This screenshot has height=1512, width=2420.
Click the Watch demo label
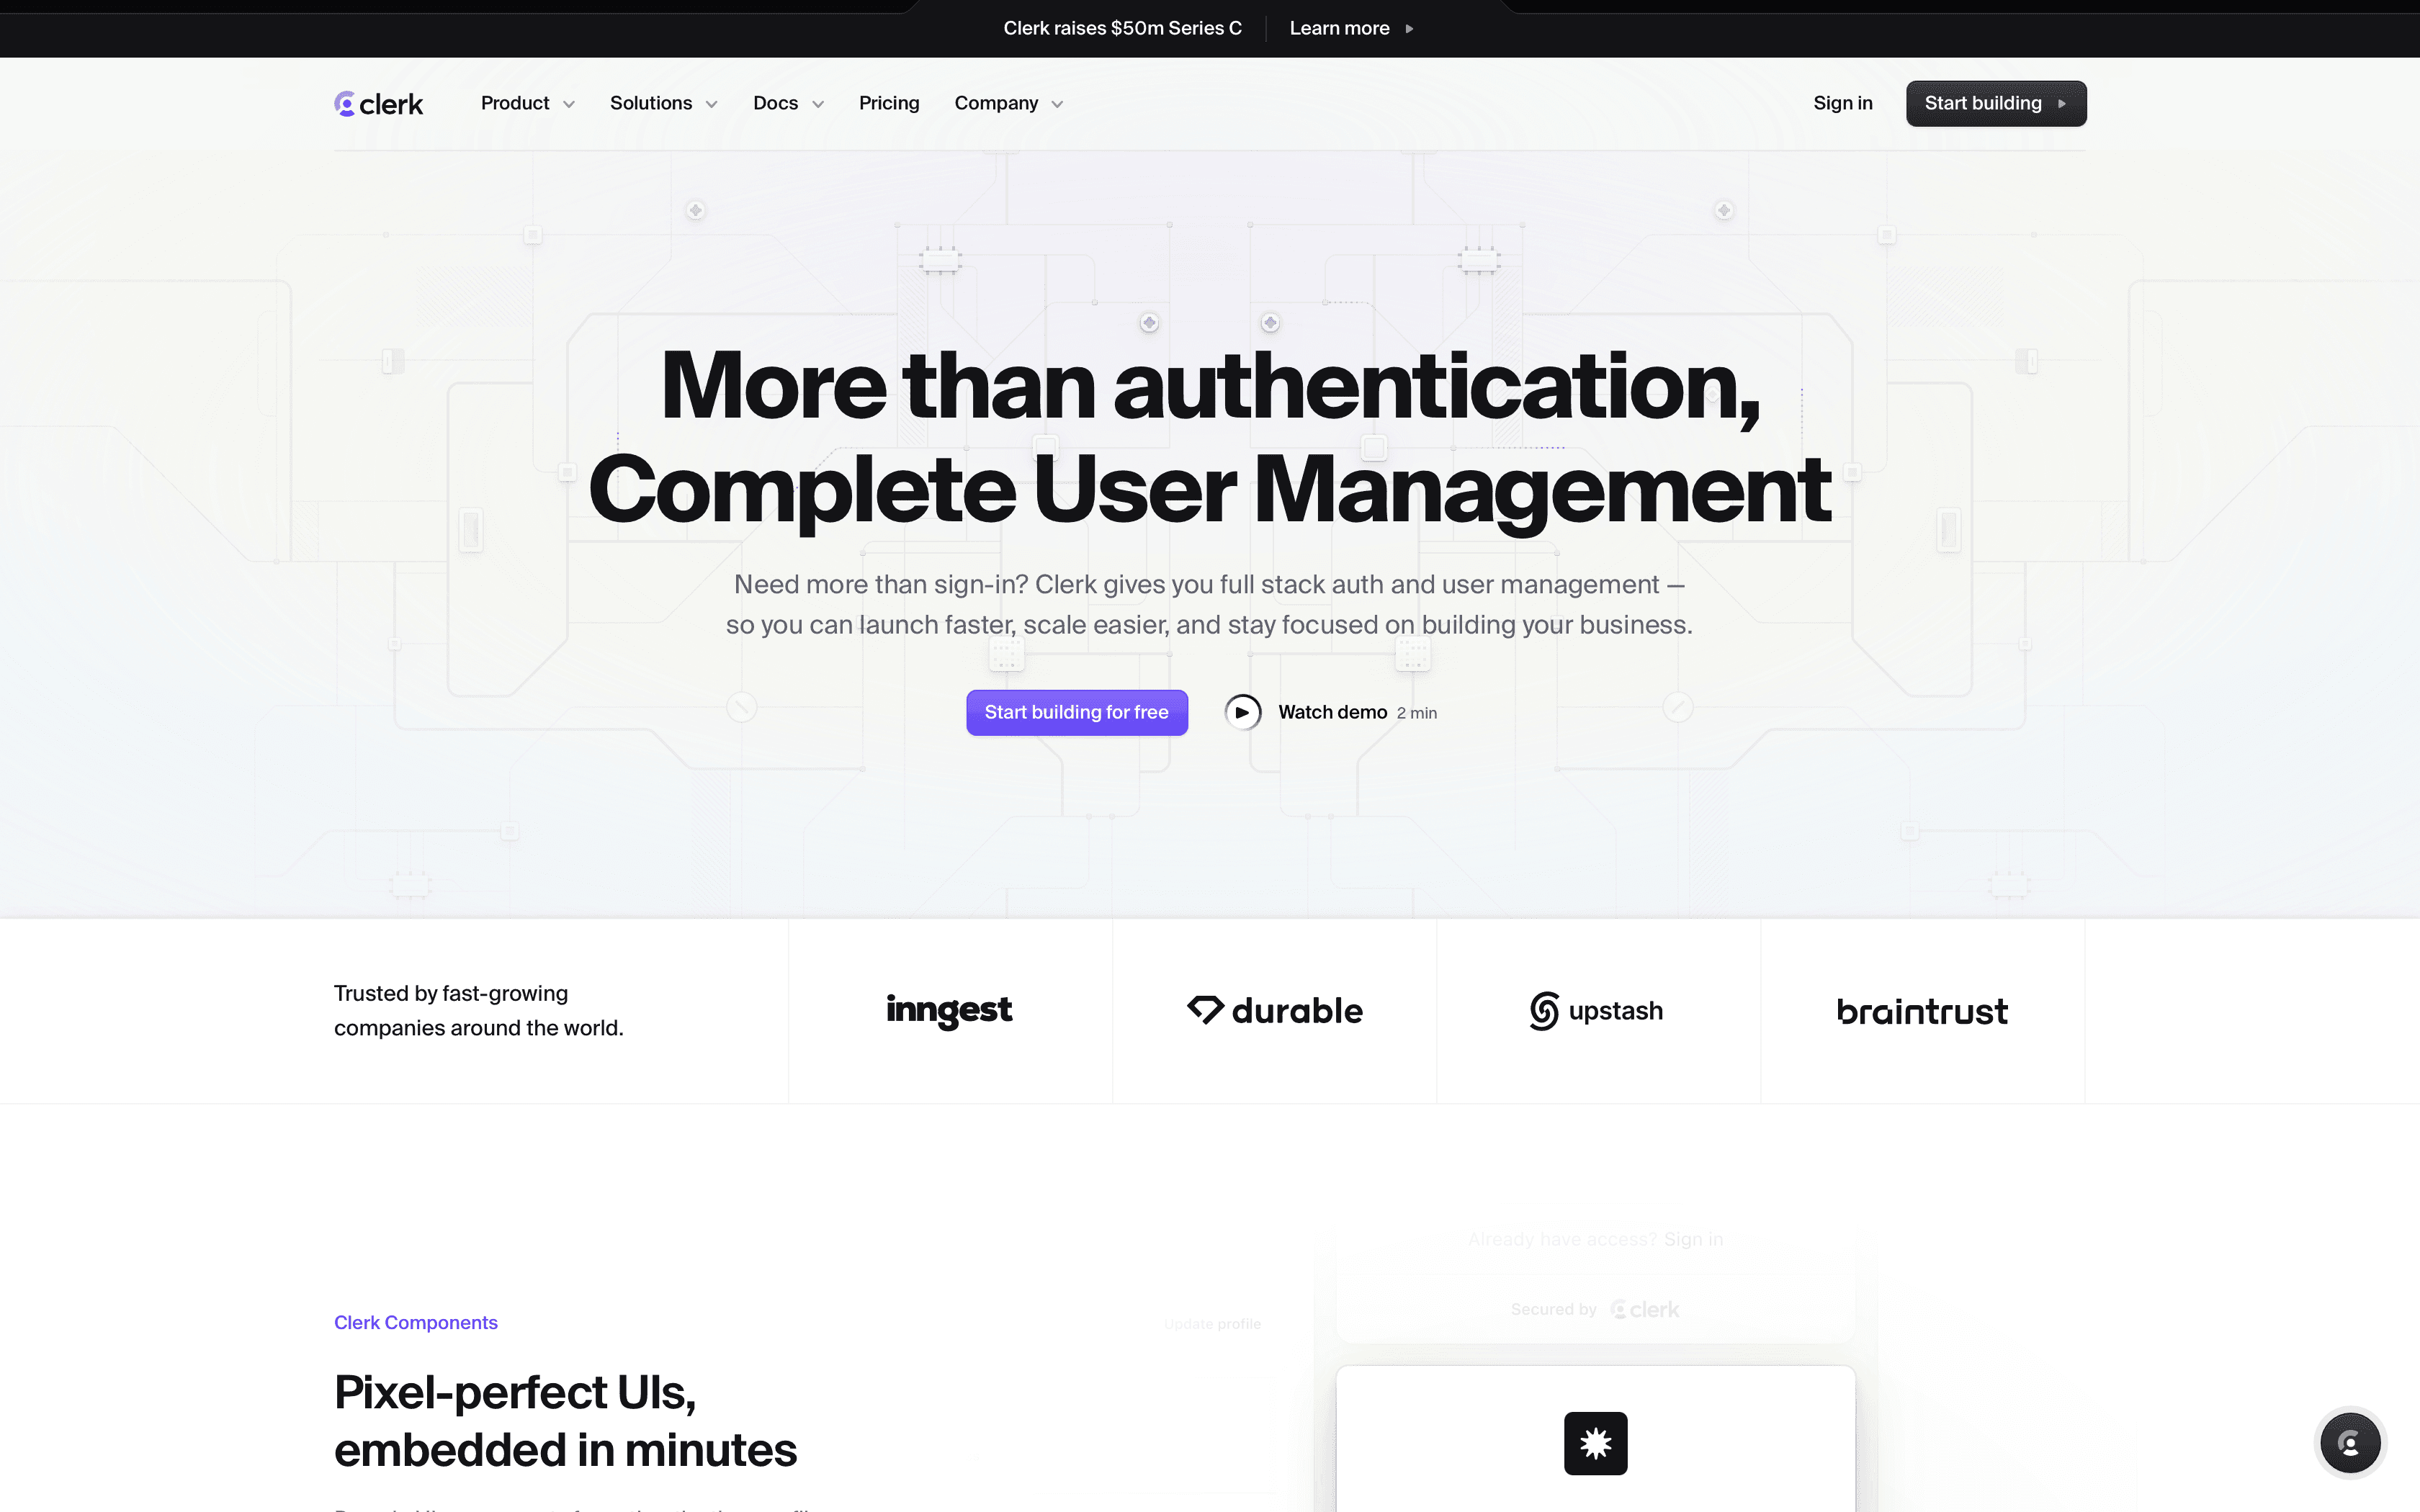(x=1333, y=712)
